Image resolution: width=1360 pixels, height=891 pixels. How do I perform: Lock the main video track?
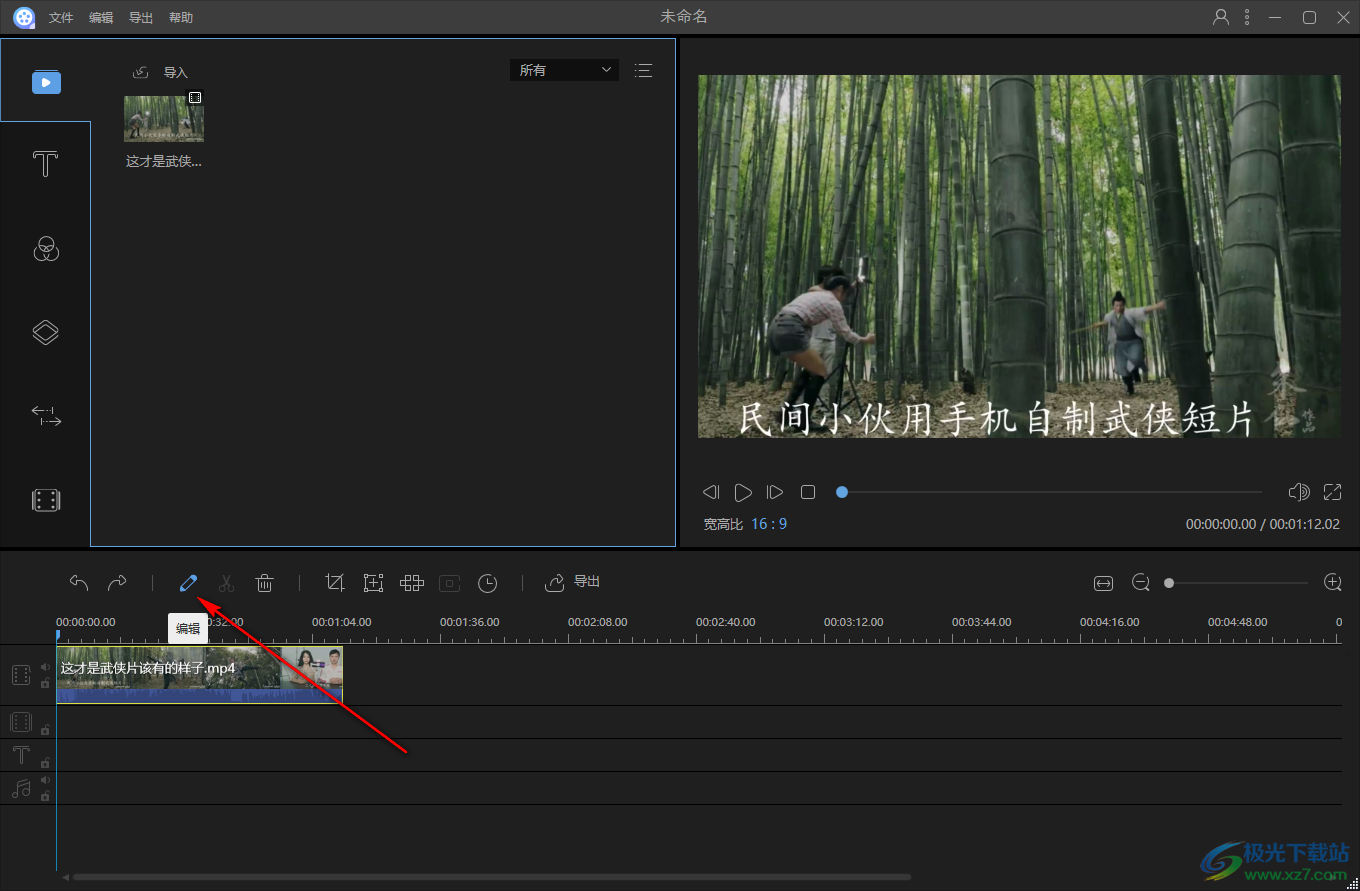click(x=45, y=684)
